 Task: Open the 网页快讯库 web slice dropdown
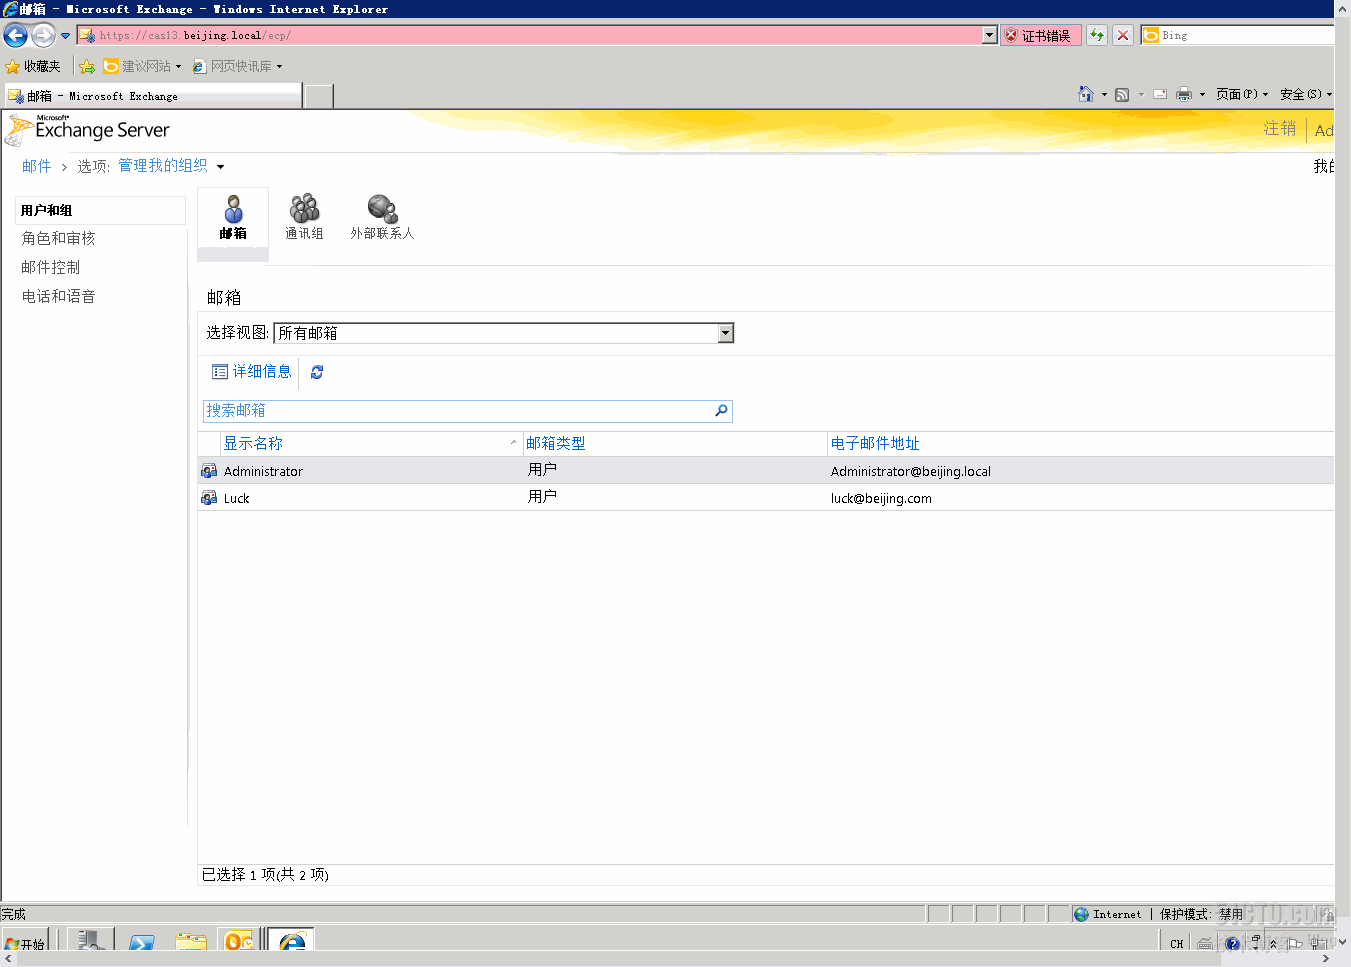tap(238, 66)
